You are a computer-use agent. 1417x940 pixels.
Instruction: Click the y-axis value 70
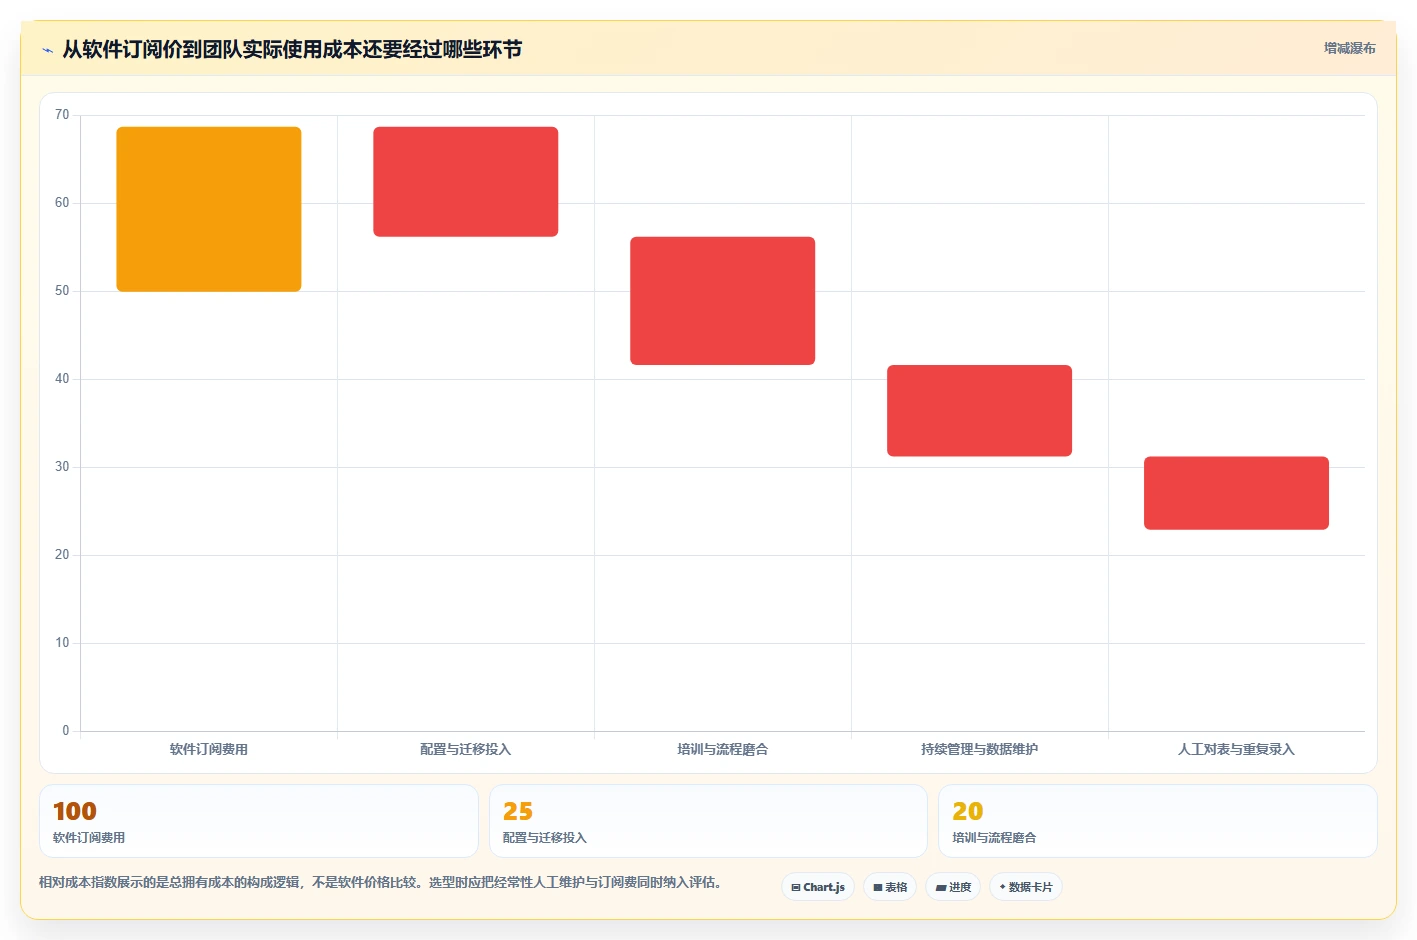point(62,115)
